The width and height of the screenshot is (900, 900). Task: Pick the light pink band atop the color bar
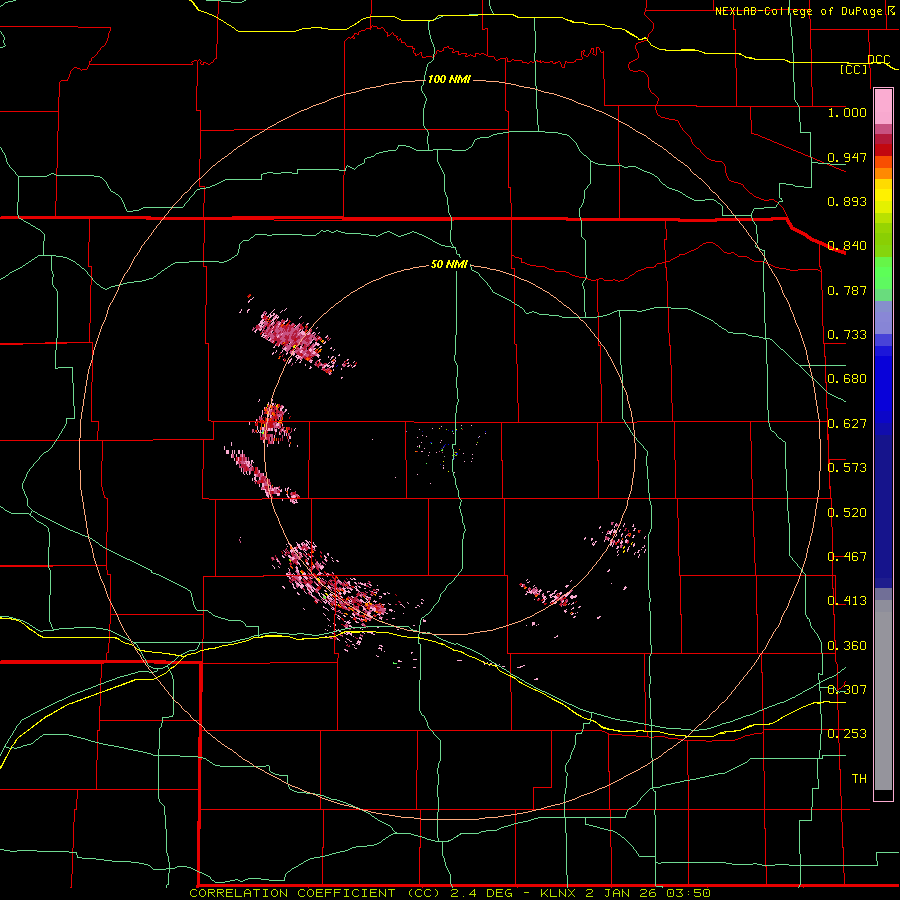883,107
